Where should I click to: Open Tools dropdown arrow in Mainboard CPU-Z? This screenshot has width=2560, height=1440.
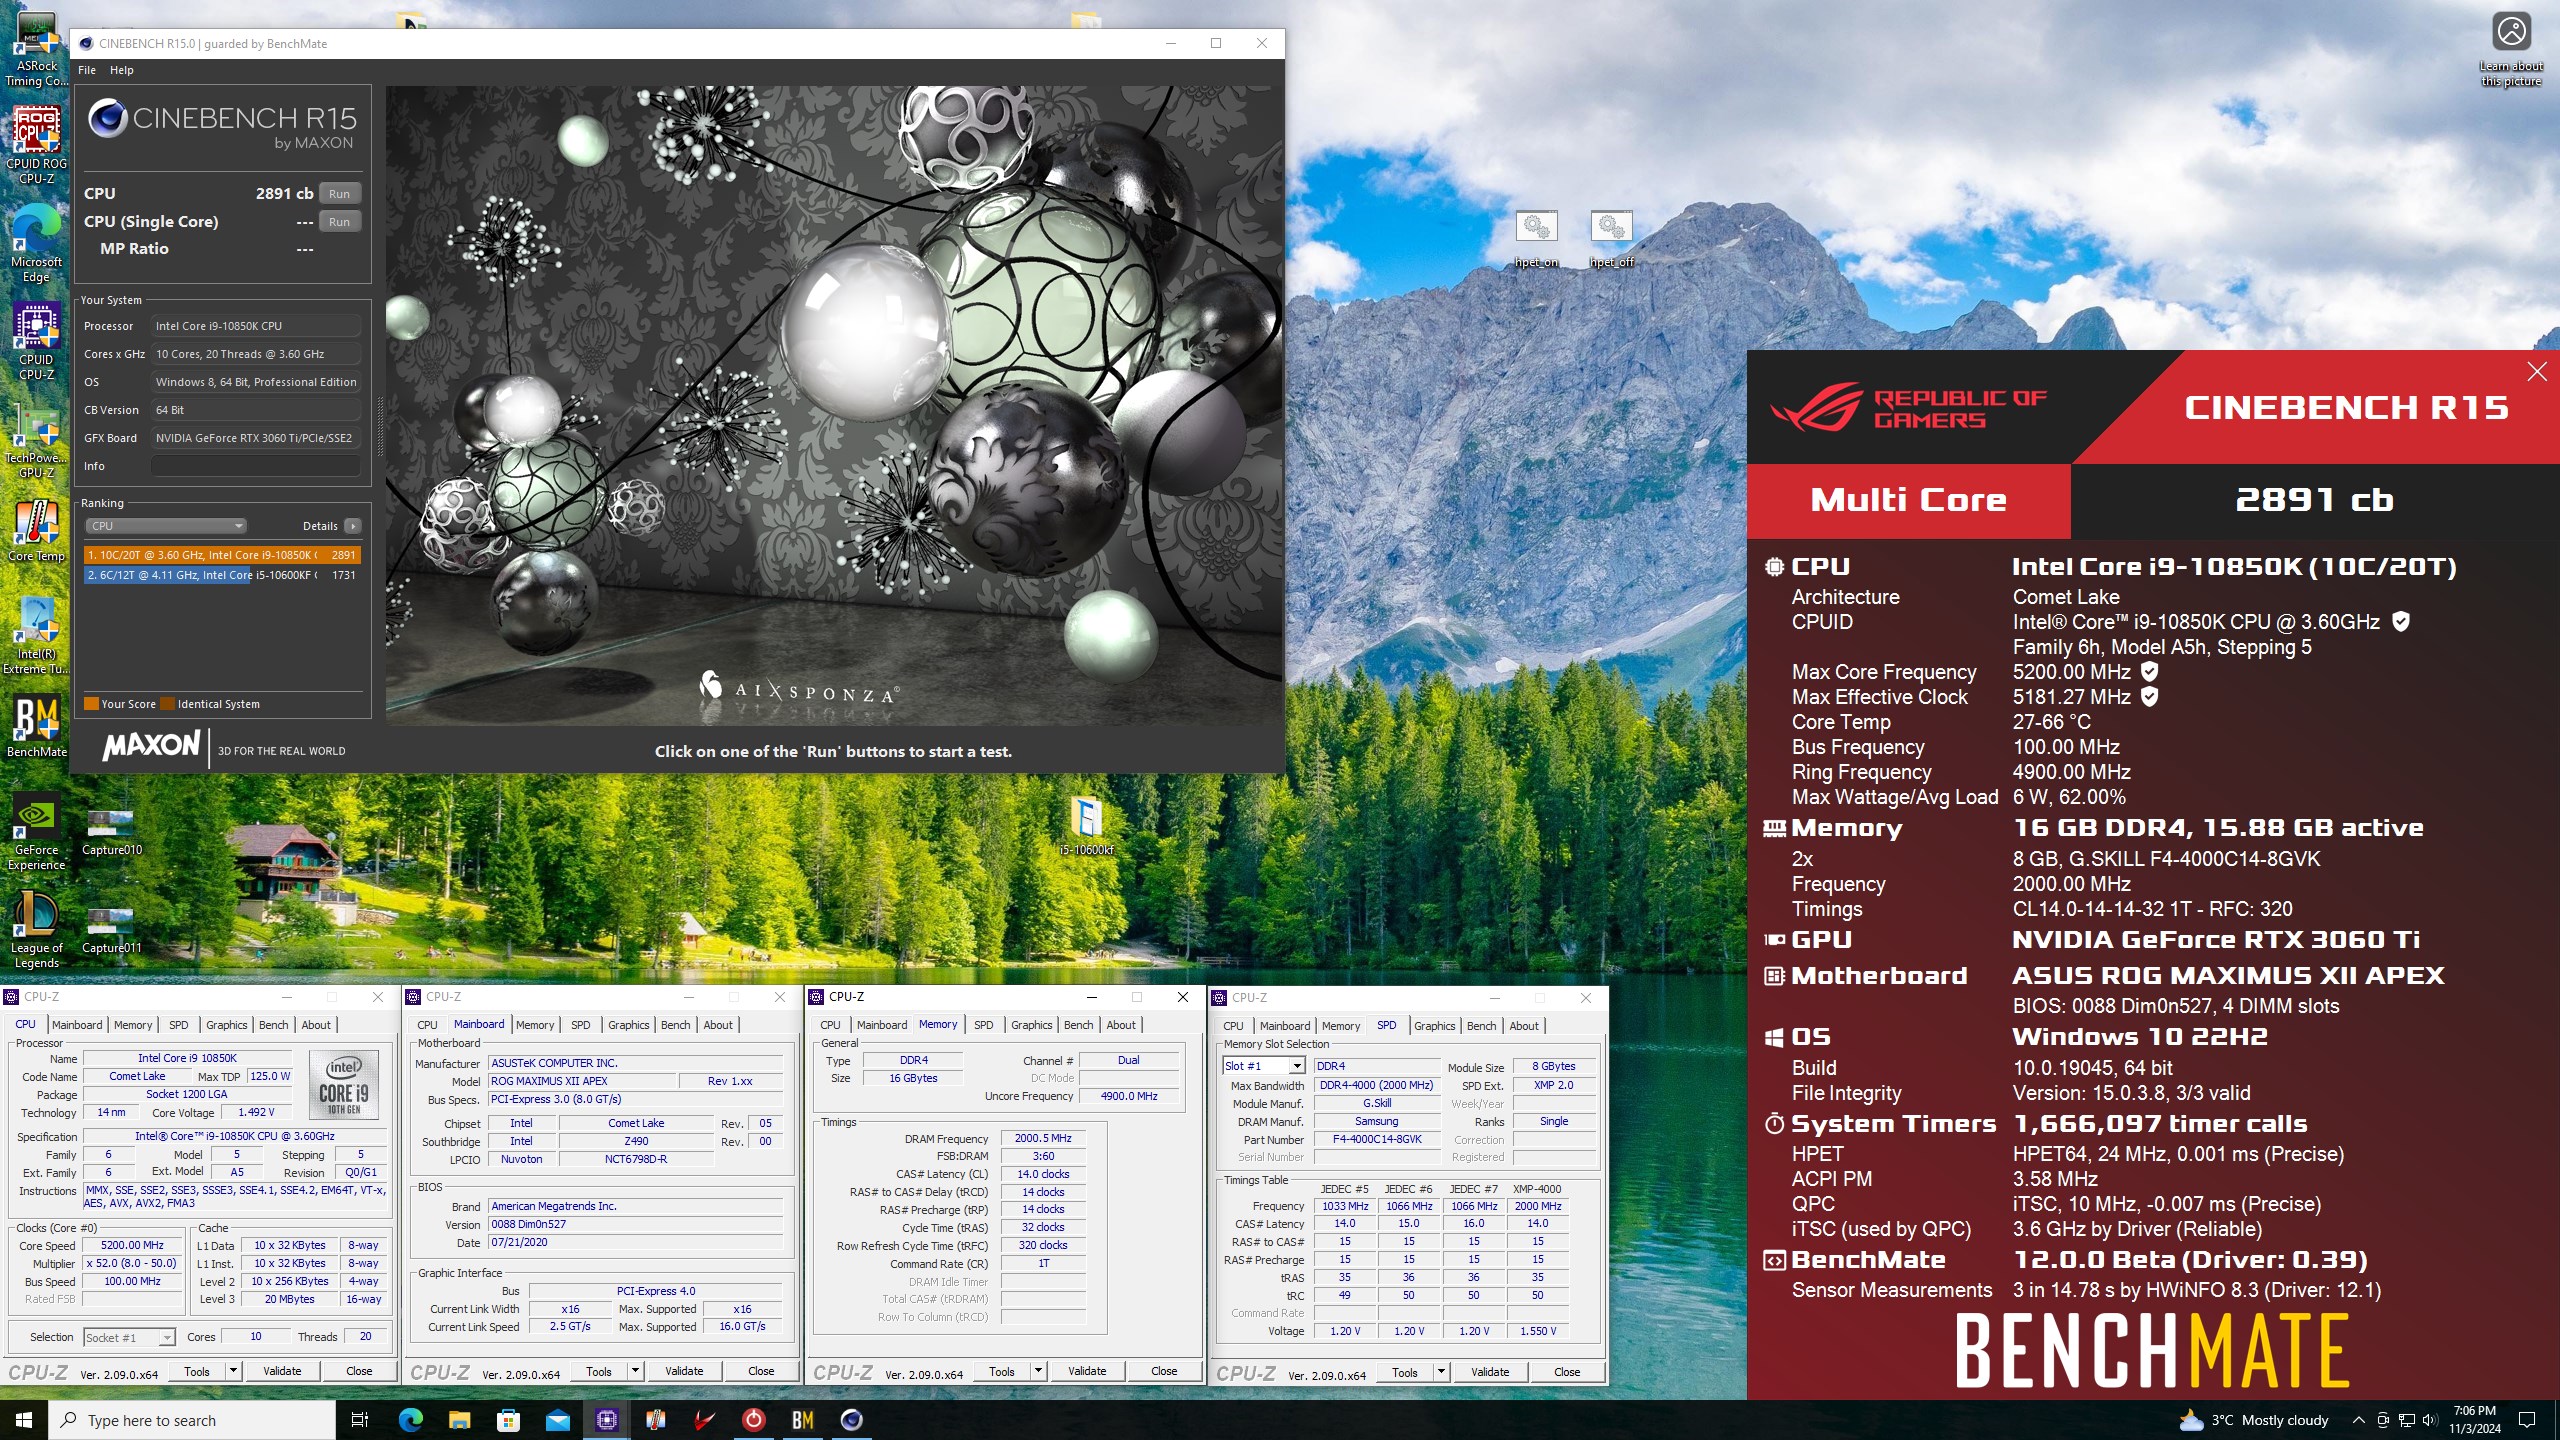[x=635, y=1371]
